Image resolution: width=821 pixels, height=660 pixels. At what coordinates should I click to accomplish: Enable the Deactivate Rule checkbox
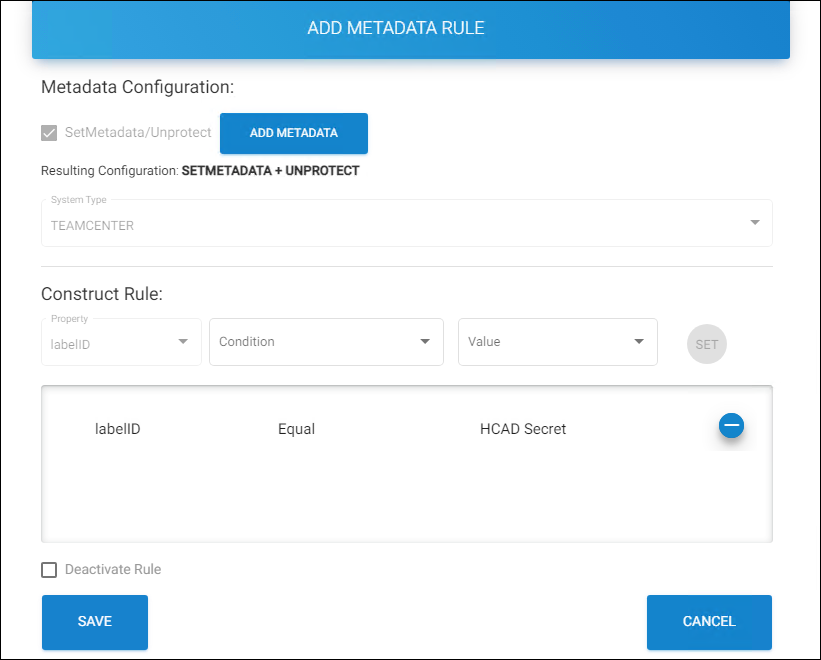pos(49,569)
